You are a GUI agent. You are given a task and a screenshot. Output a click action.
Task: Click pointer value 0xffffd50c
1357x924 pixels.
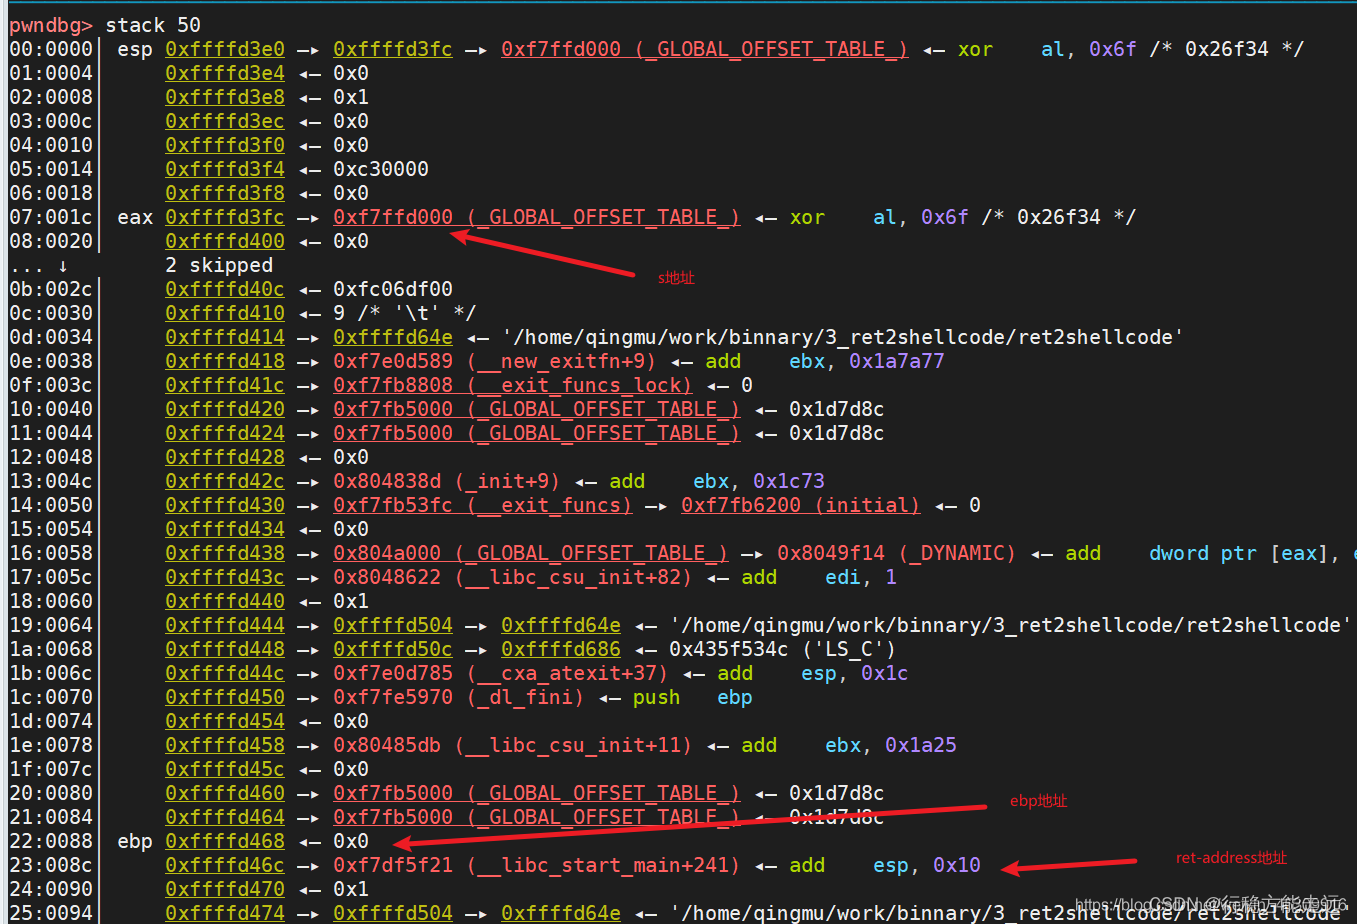393,649
